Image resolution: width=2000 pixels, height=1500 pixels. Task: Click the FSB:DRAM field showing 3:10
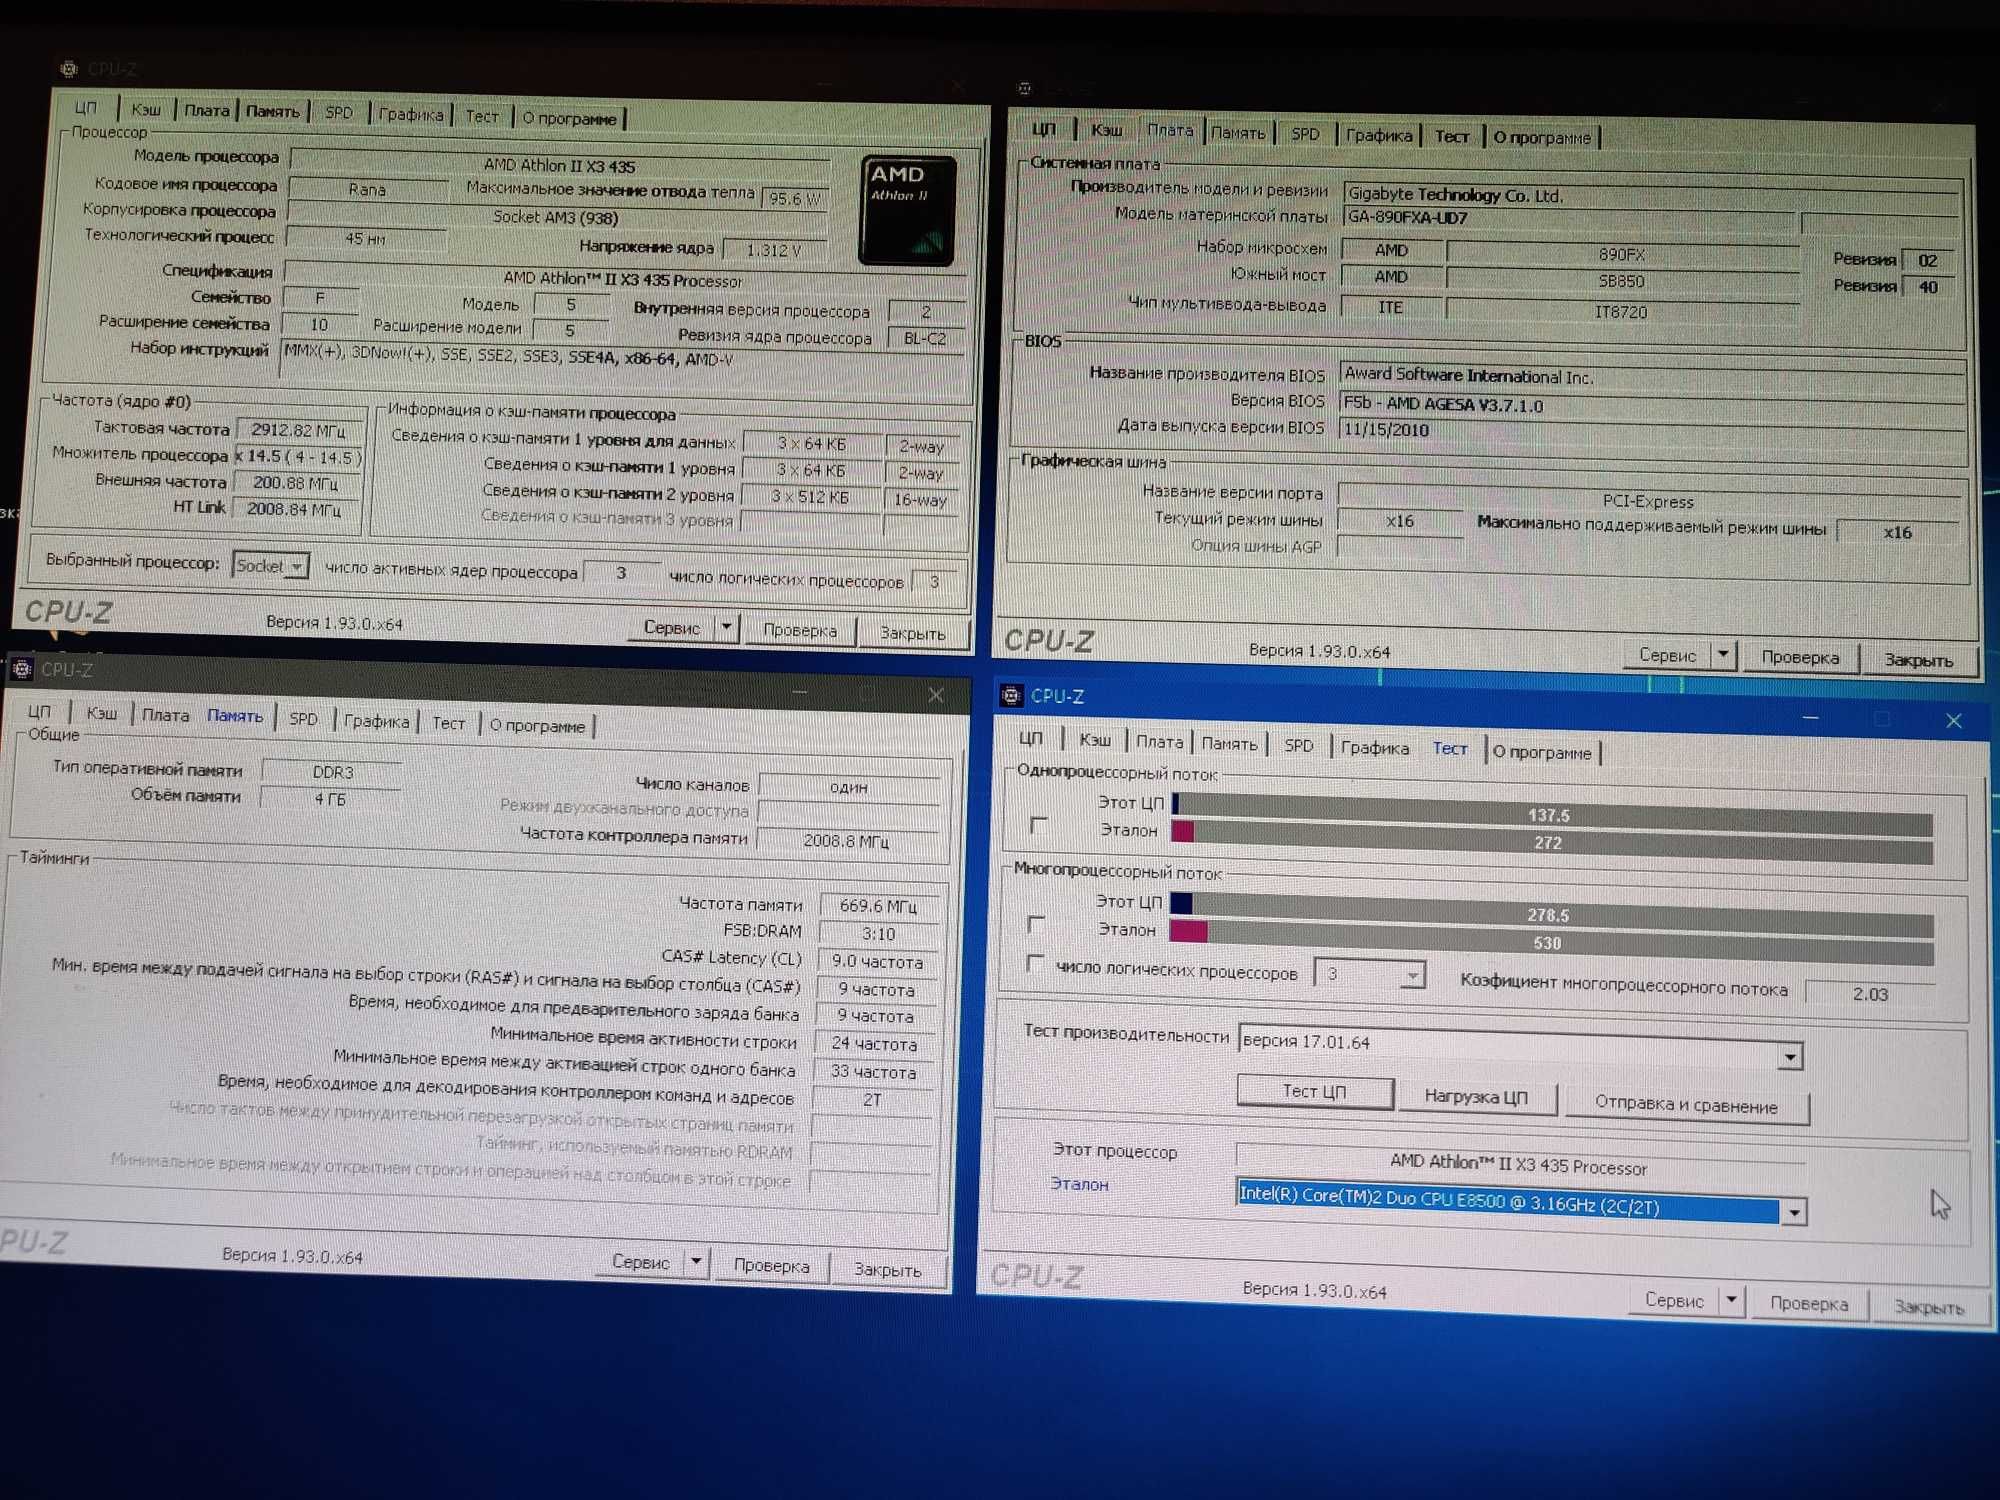pos(878,933)
